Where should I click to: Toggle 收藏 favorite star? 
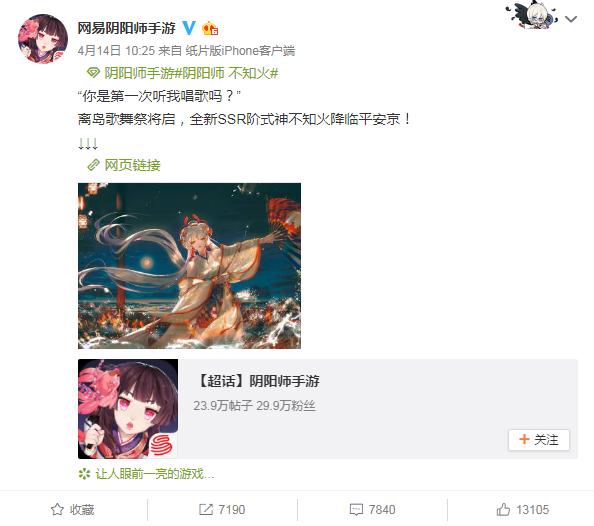(x=73, y=509)
